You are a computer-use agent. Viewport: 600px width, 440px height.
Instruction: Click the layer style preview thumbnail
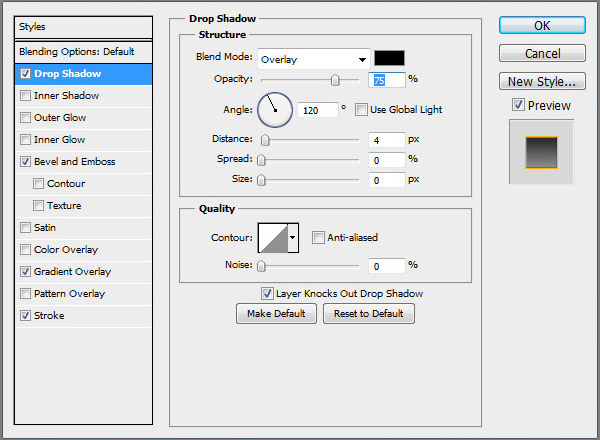click(541, 151)
